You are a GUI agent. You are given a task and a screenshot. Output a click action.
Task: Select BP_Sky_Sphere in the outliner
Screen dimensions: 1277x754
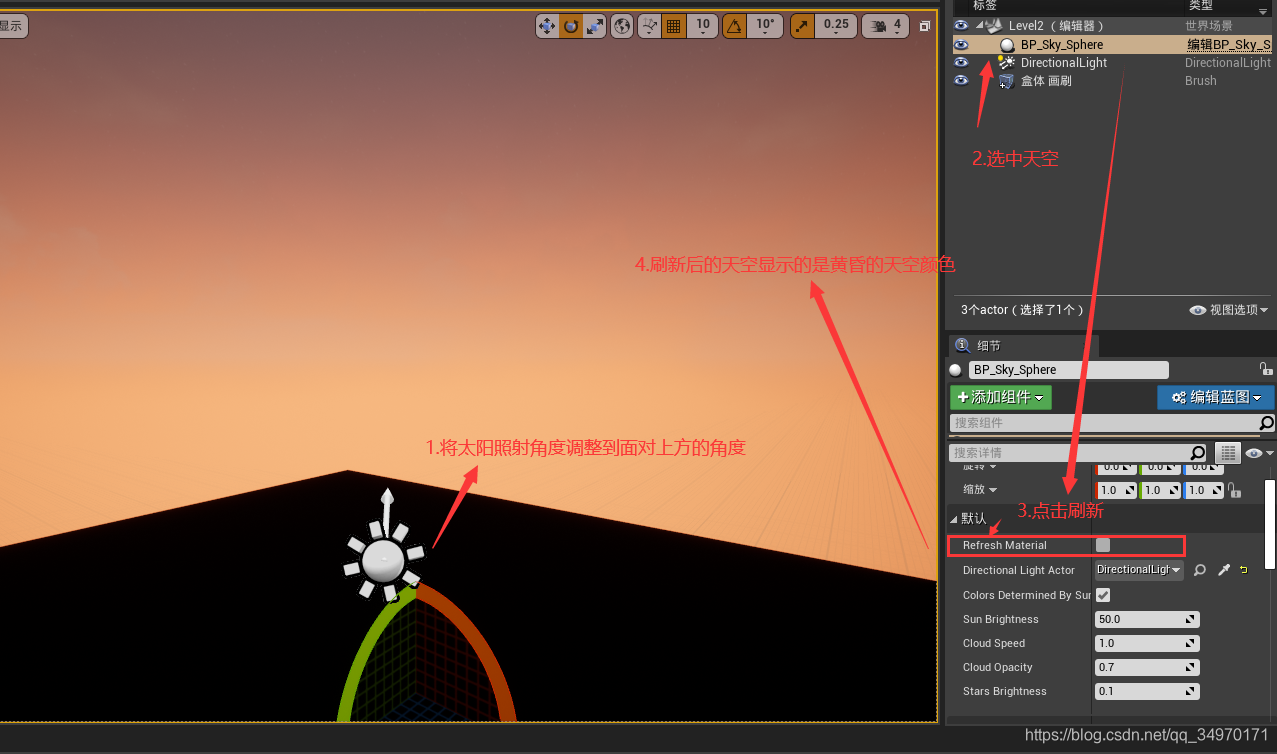pos(1062,45)
